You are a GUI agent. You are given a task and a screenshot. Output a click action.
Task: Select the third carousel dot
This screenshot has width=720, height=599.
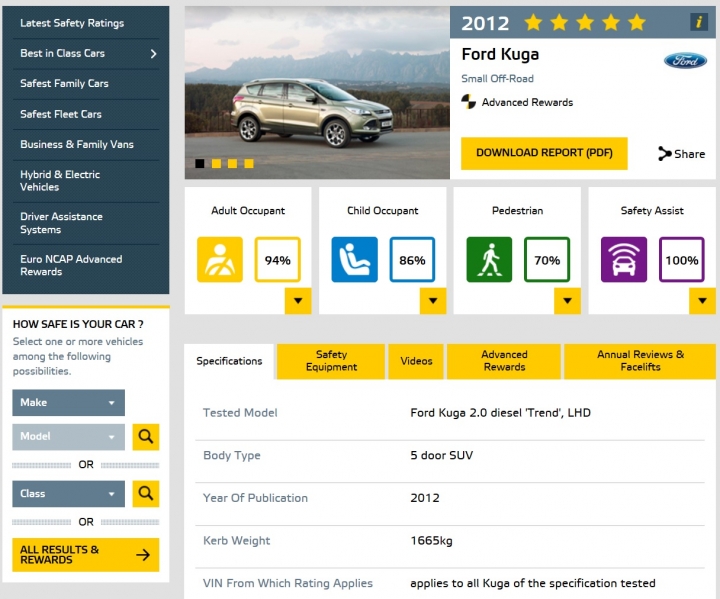tap(232, 164)
